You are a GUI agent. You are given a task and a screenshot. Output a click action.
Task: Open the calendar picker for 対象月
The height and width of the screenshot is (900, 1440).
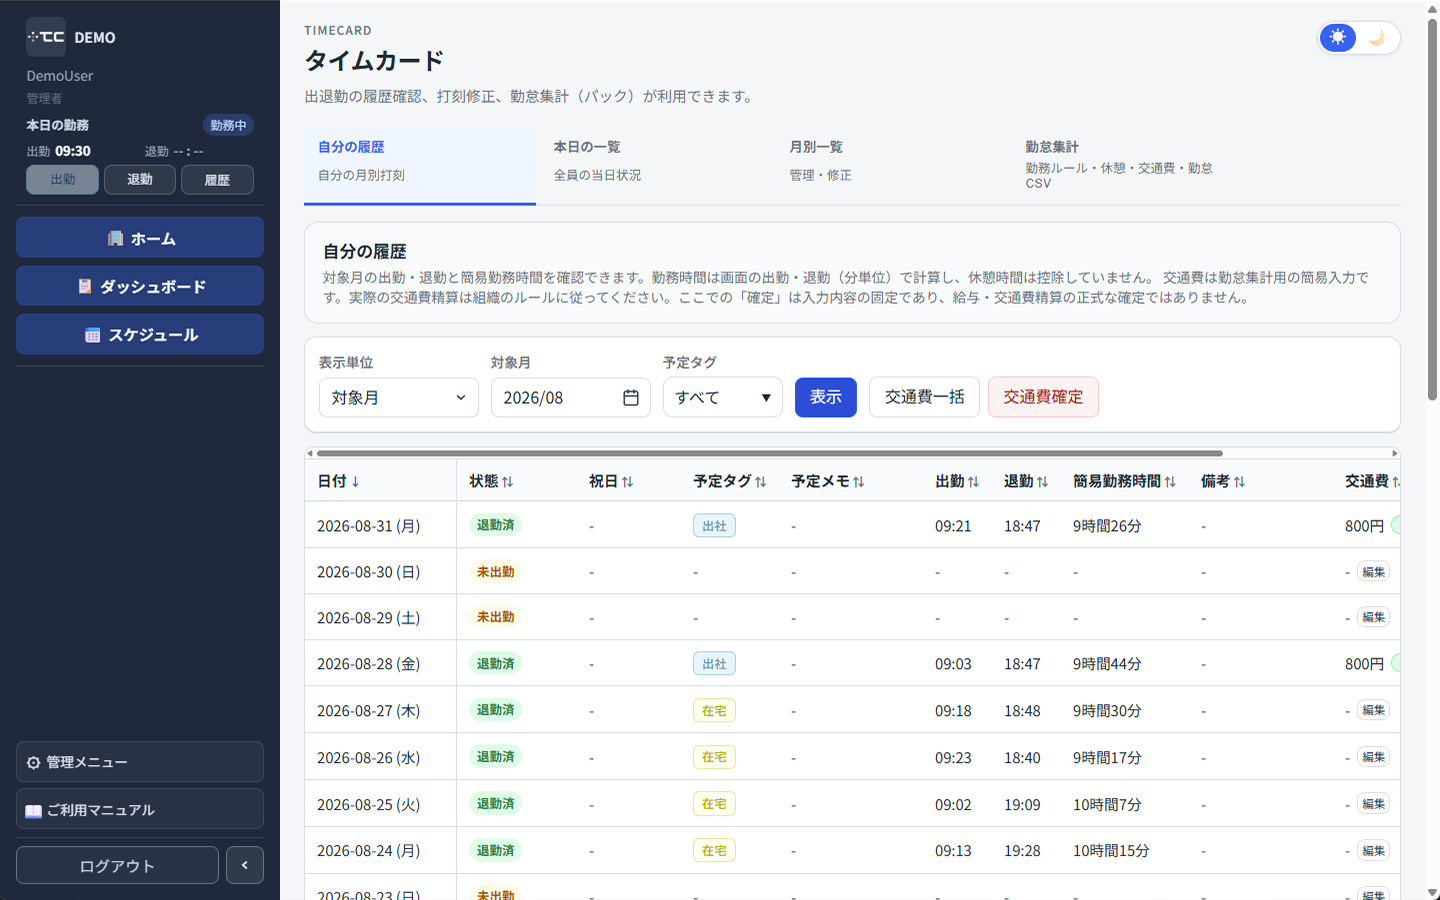[x=631, y=398]
